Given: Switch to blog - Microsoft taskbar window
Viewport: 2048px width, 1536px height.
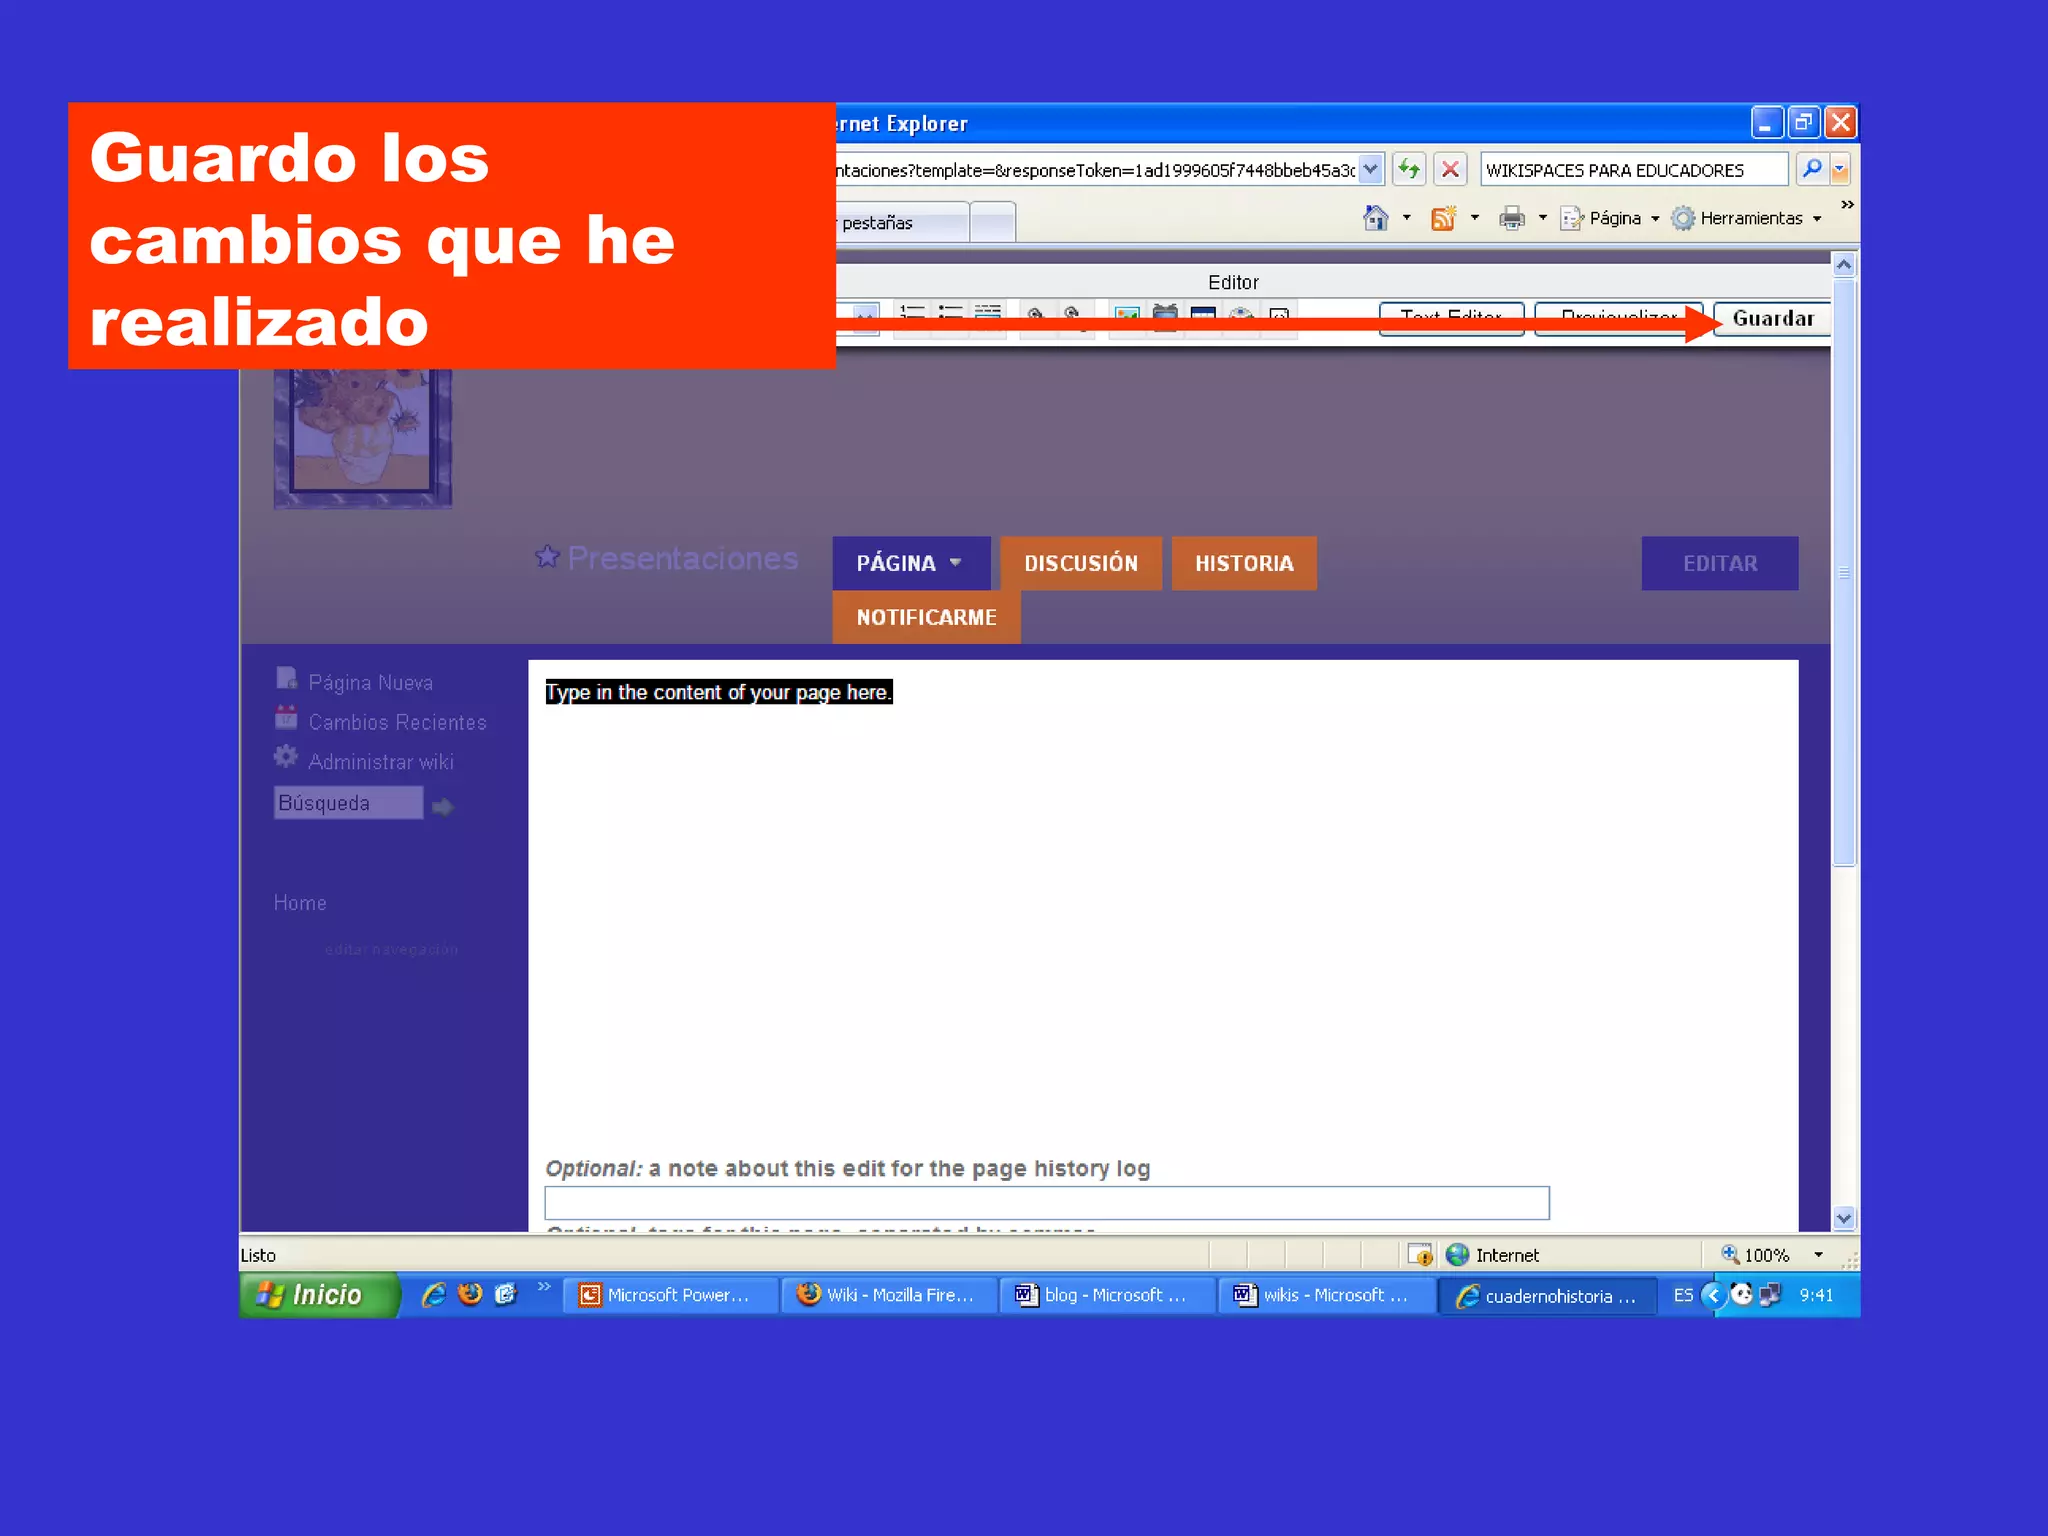Looking at the screenshot, I should click(x=1107, y=1295).
